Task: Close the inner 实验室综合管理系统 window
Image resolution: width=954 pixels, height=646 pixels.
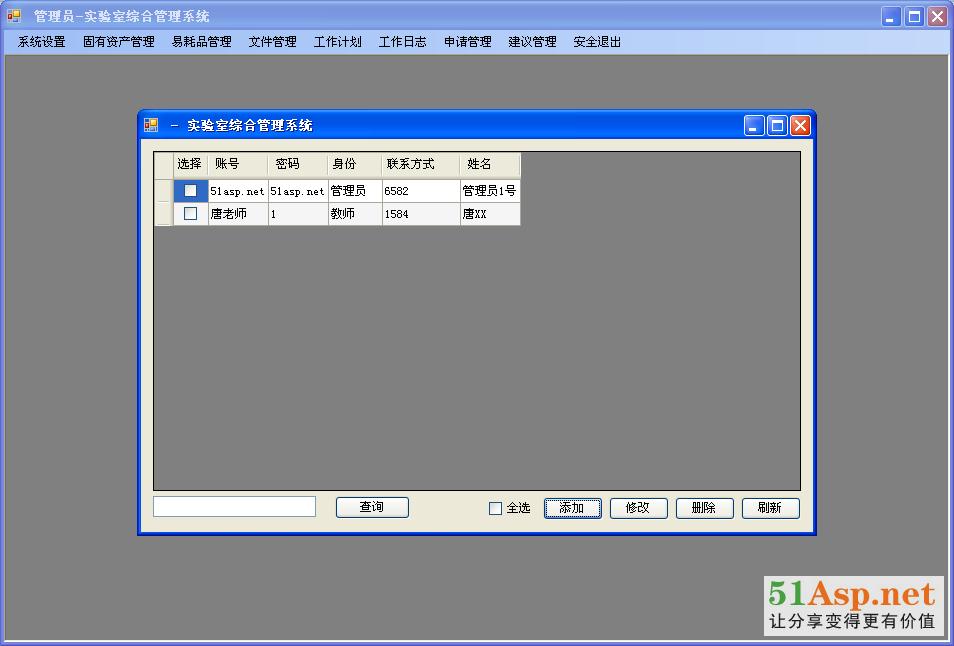Action: tap(800, 126)
